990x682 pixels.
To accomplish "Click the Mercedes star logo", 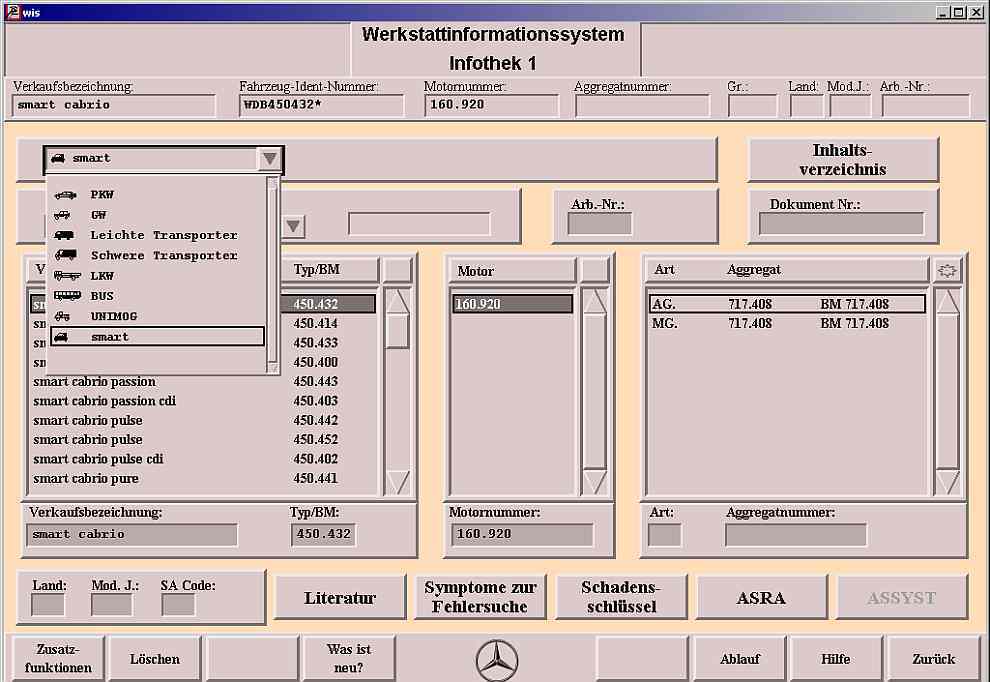I will [497, 660].
